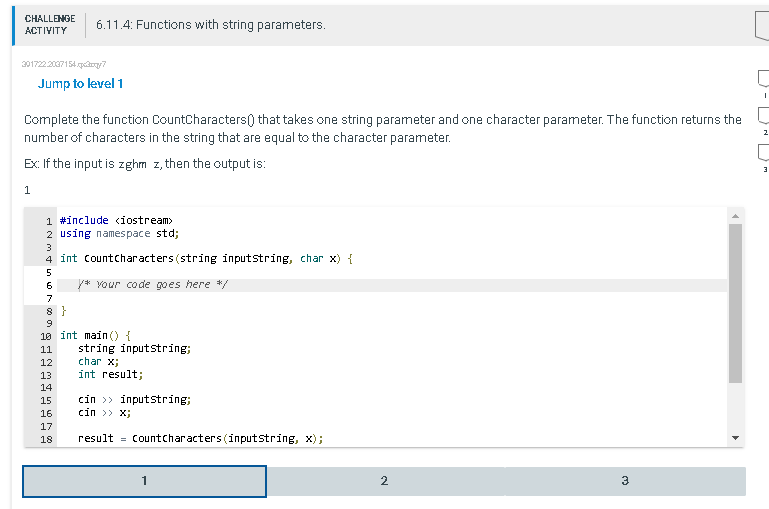Click the activity completion badge in header

pyautogui.click(x=762, y=25)
